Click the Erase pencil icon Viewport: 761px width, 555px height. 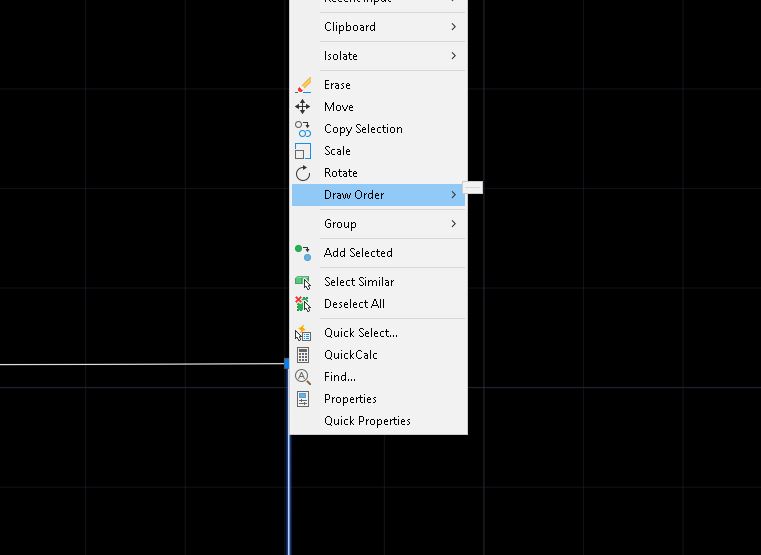click(303, 85)
